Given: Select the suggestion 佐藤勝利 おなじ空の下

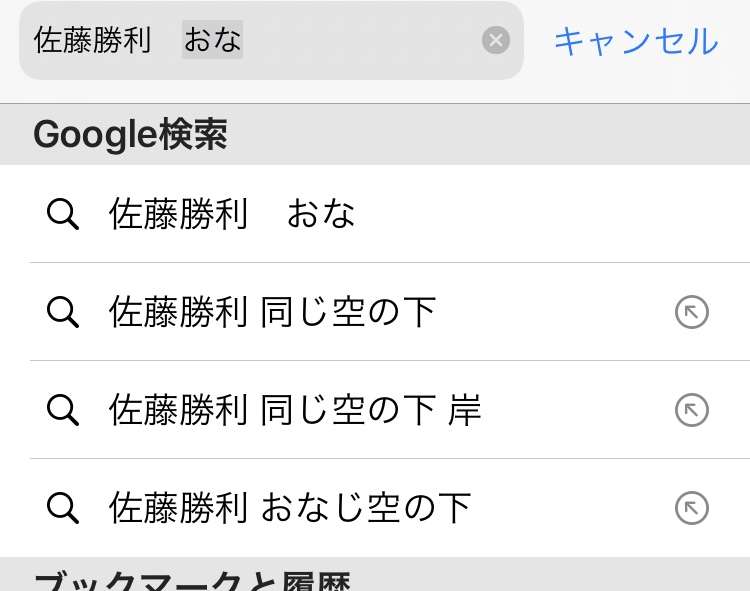Looking at the screenshot, I should tap(375, 508).
